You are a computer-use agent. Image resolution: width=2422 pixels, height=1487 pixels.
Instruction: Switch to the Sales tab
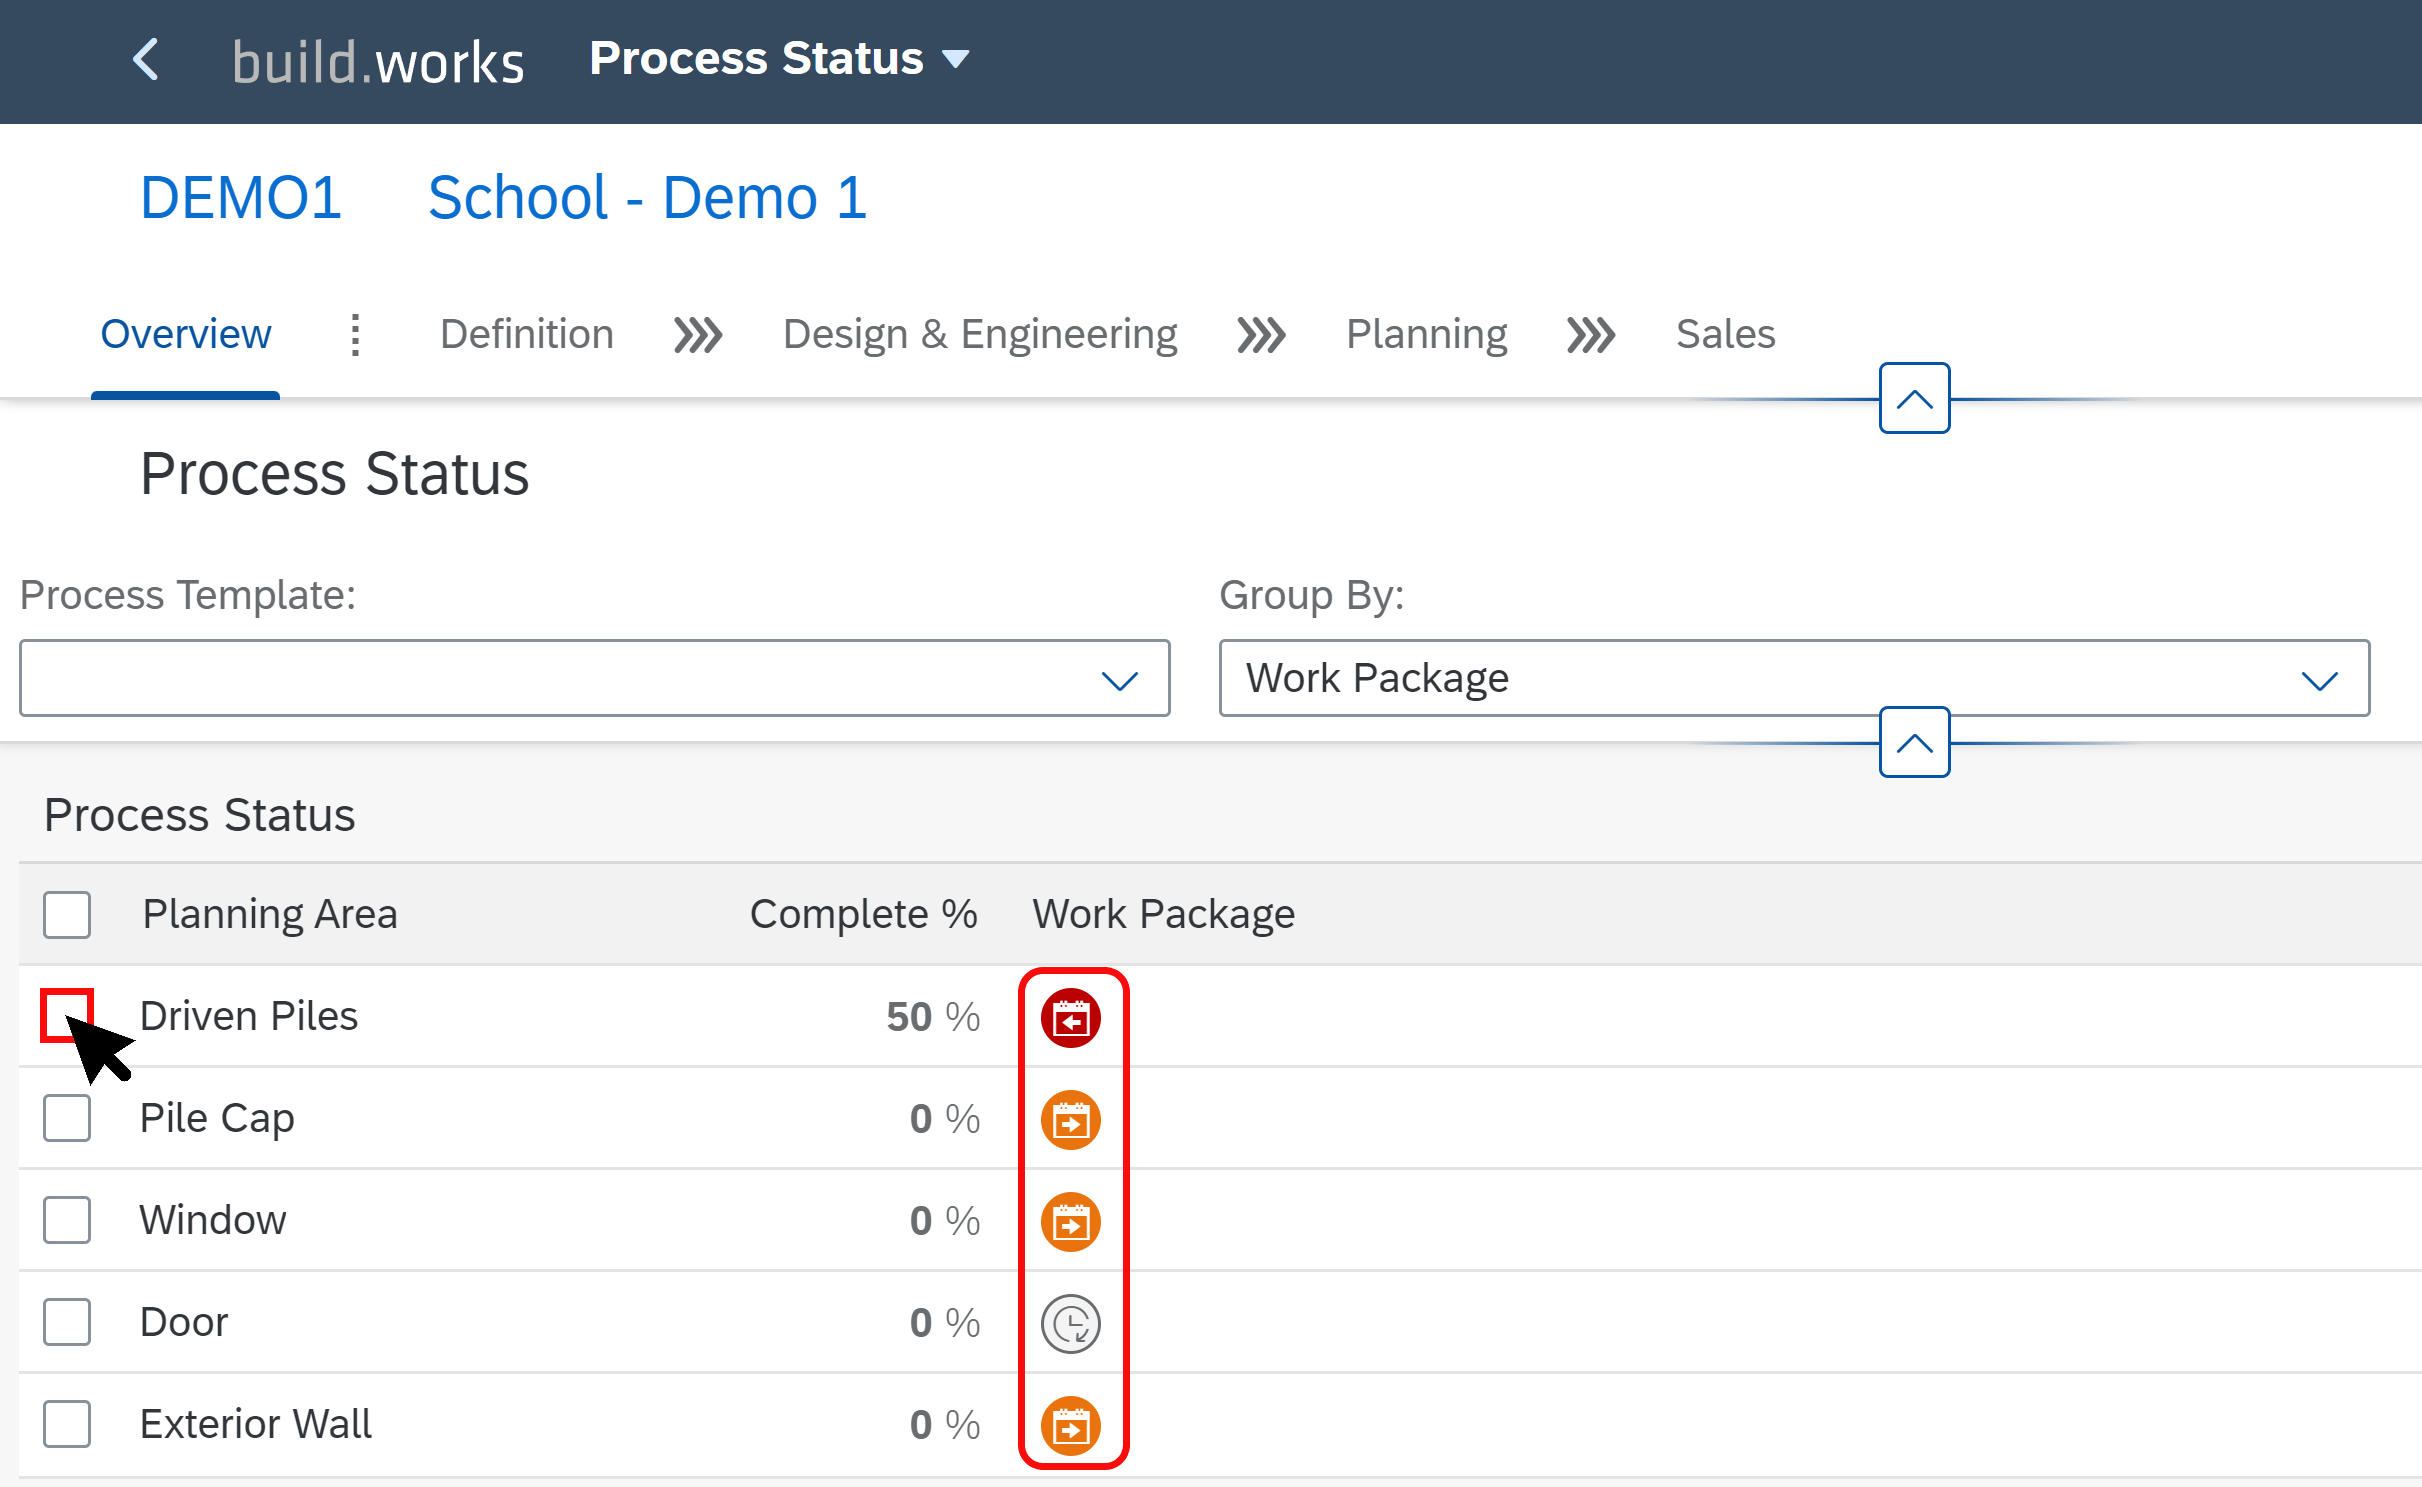click(x=1726, y=334)
